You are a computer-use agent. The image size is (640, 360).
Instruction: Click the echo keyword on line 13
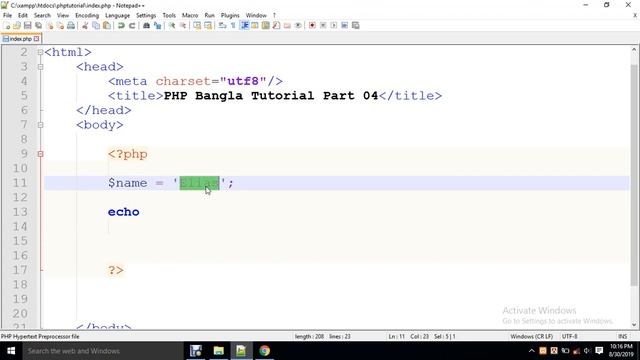124,212
